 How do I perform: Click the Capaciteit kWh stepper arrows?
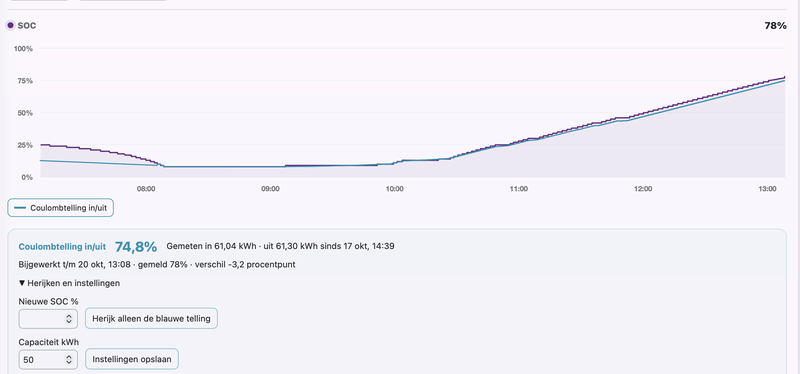tap(69, 360)
